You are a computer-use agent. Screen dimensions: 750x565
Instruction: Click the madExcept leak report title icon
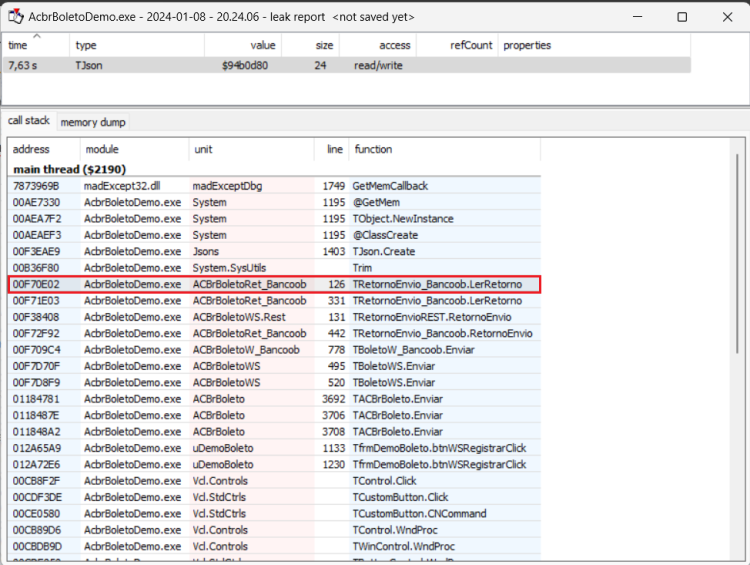pos(15,17)
